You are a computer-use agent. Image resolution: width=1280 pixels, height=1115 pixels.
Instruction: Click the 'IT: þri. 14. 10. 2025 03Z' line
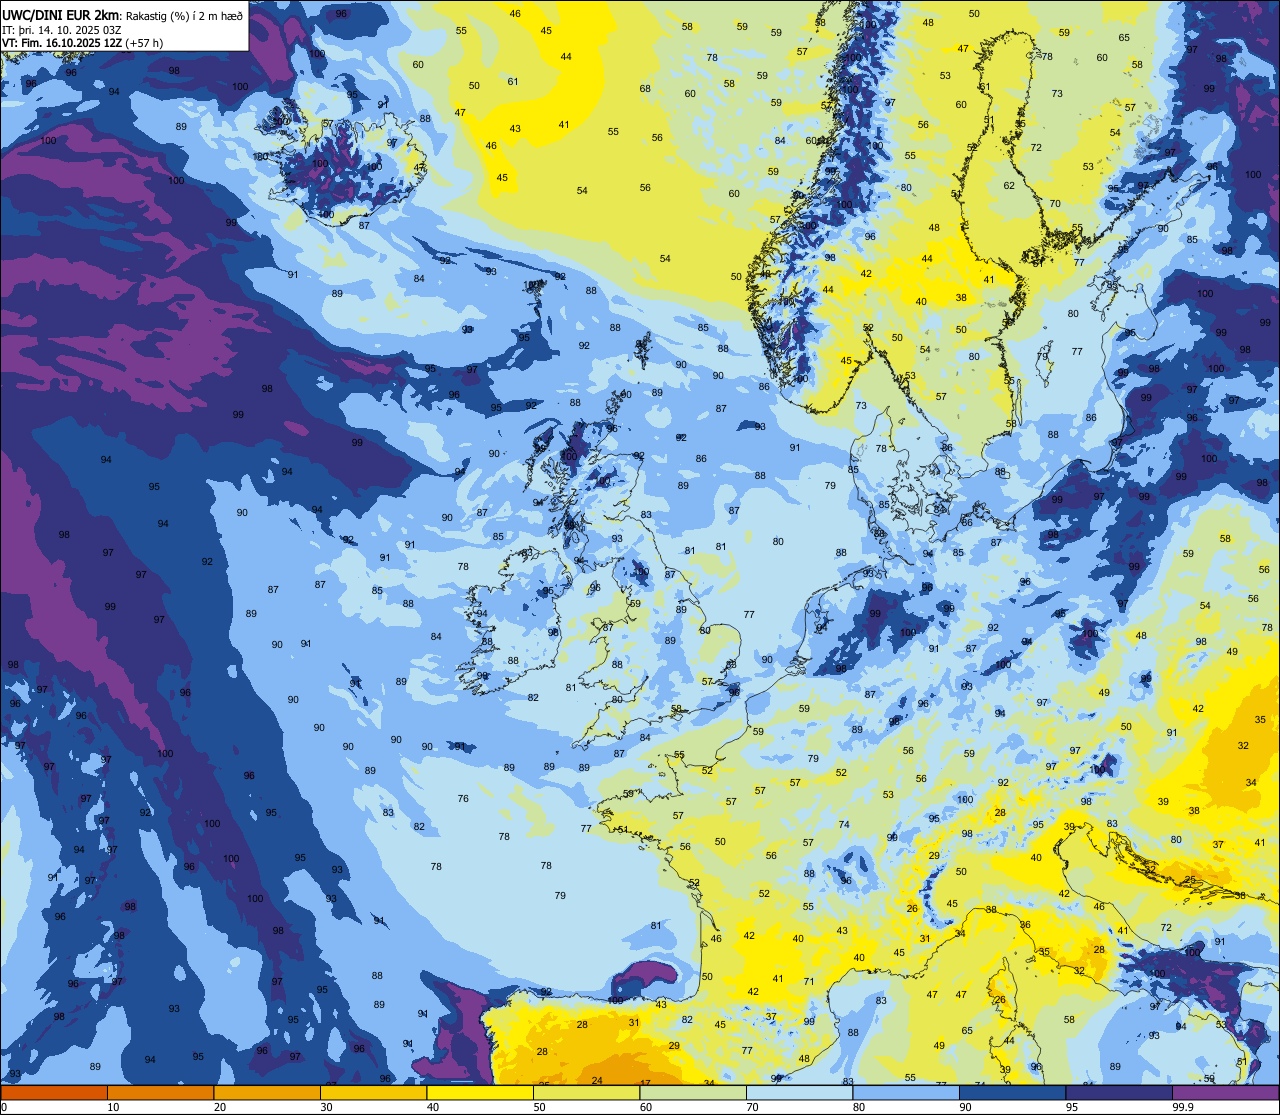click(62, 29)
